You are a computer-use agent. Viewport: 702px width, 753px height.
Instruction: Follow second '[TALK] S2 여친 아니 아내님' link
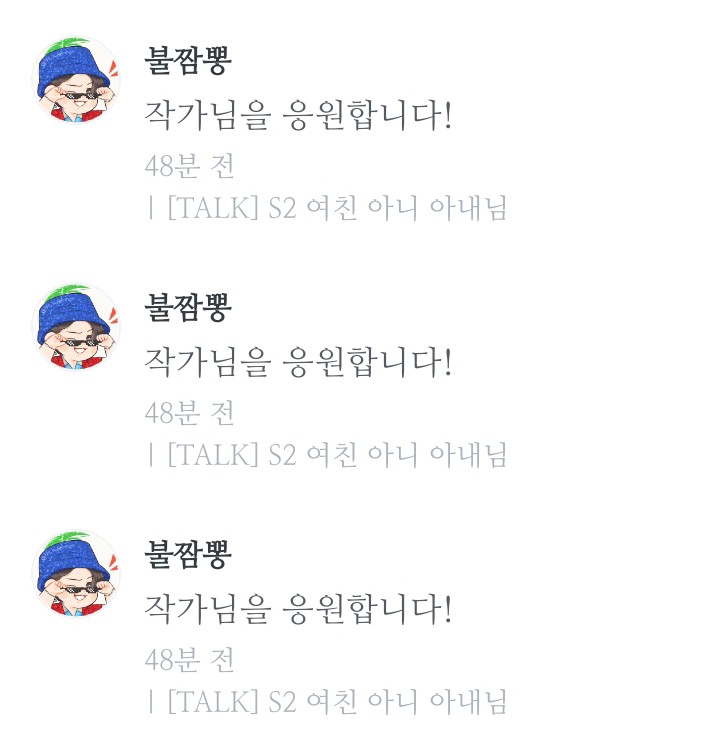tap(337, 455)
